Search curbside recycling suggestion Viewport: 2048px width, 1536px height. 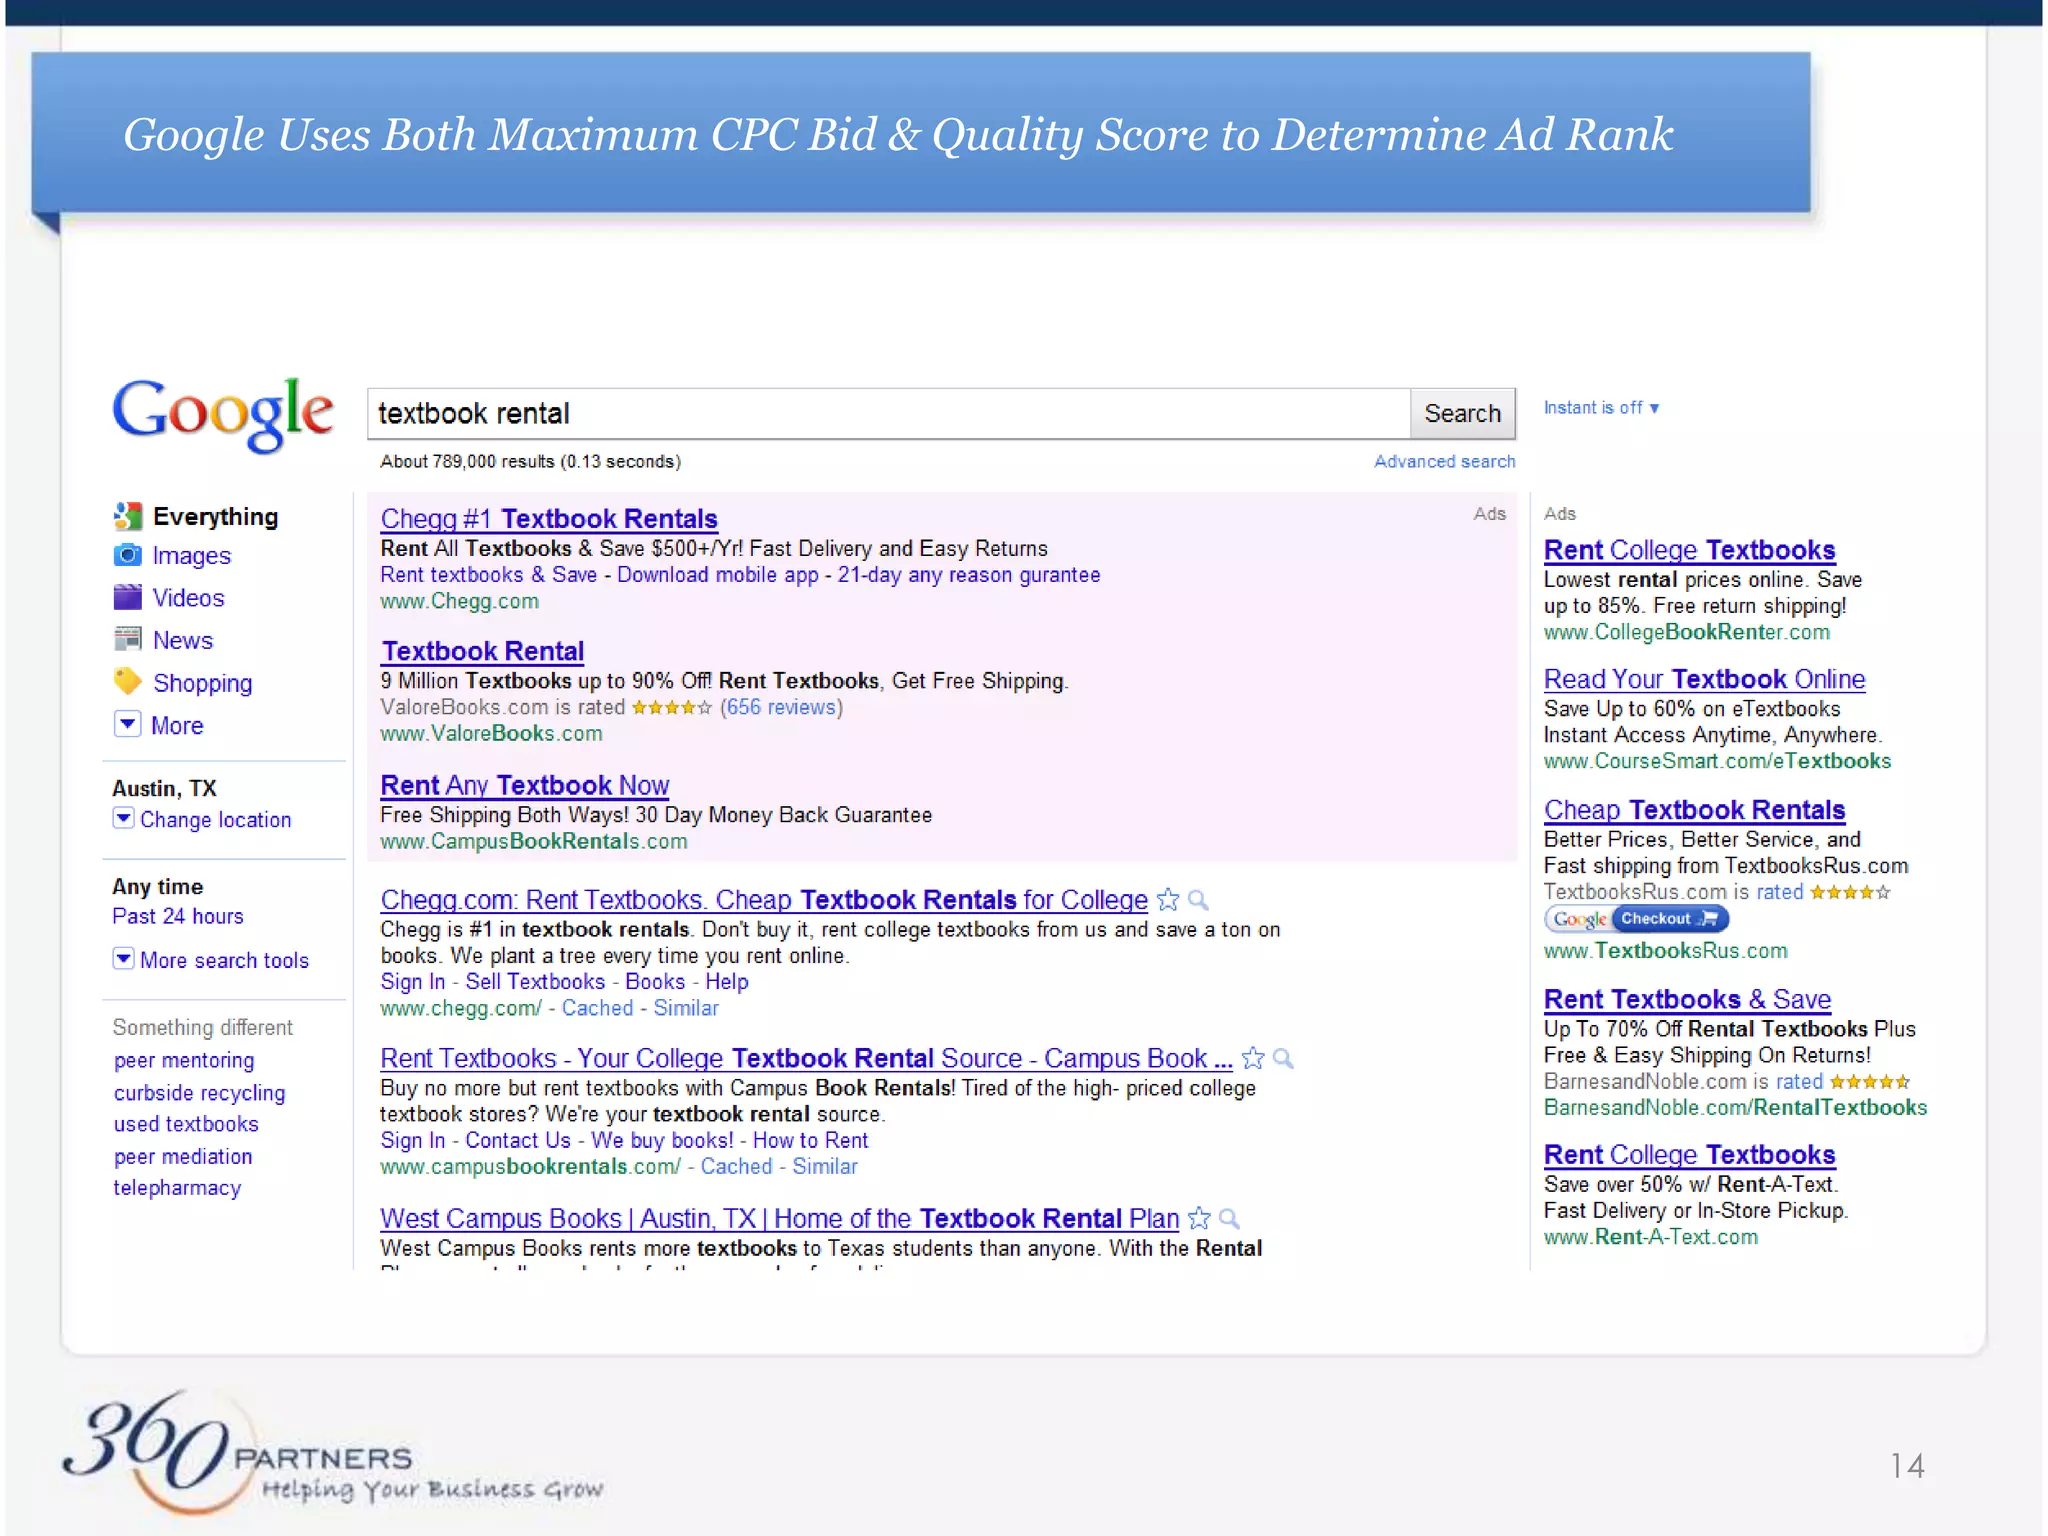[199, 1093]
